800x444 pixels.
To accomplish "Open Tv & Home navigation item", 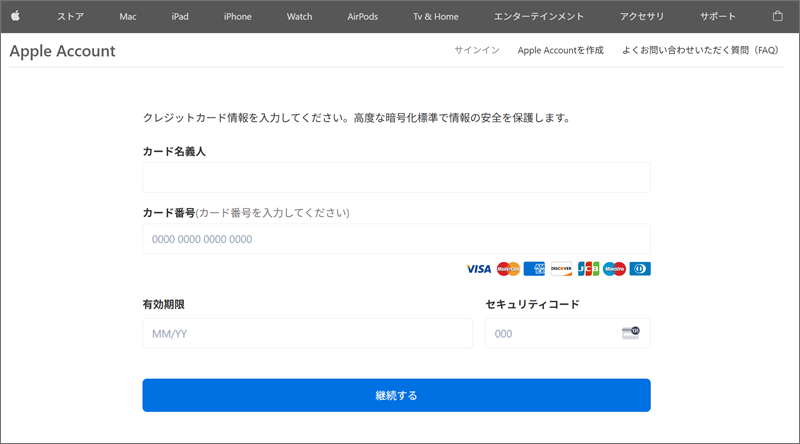I will pyautogui.click(x=436, y=16).
